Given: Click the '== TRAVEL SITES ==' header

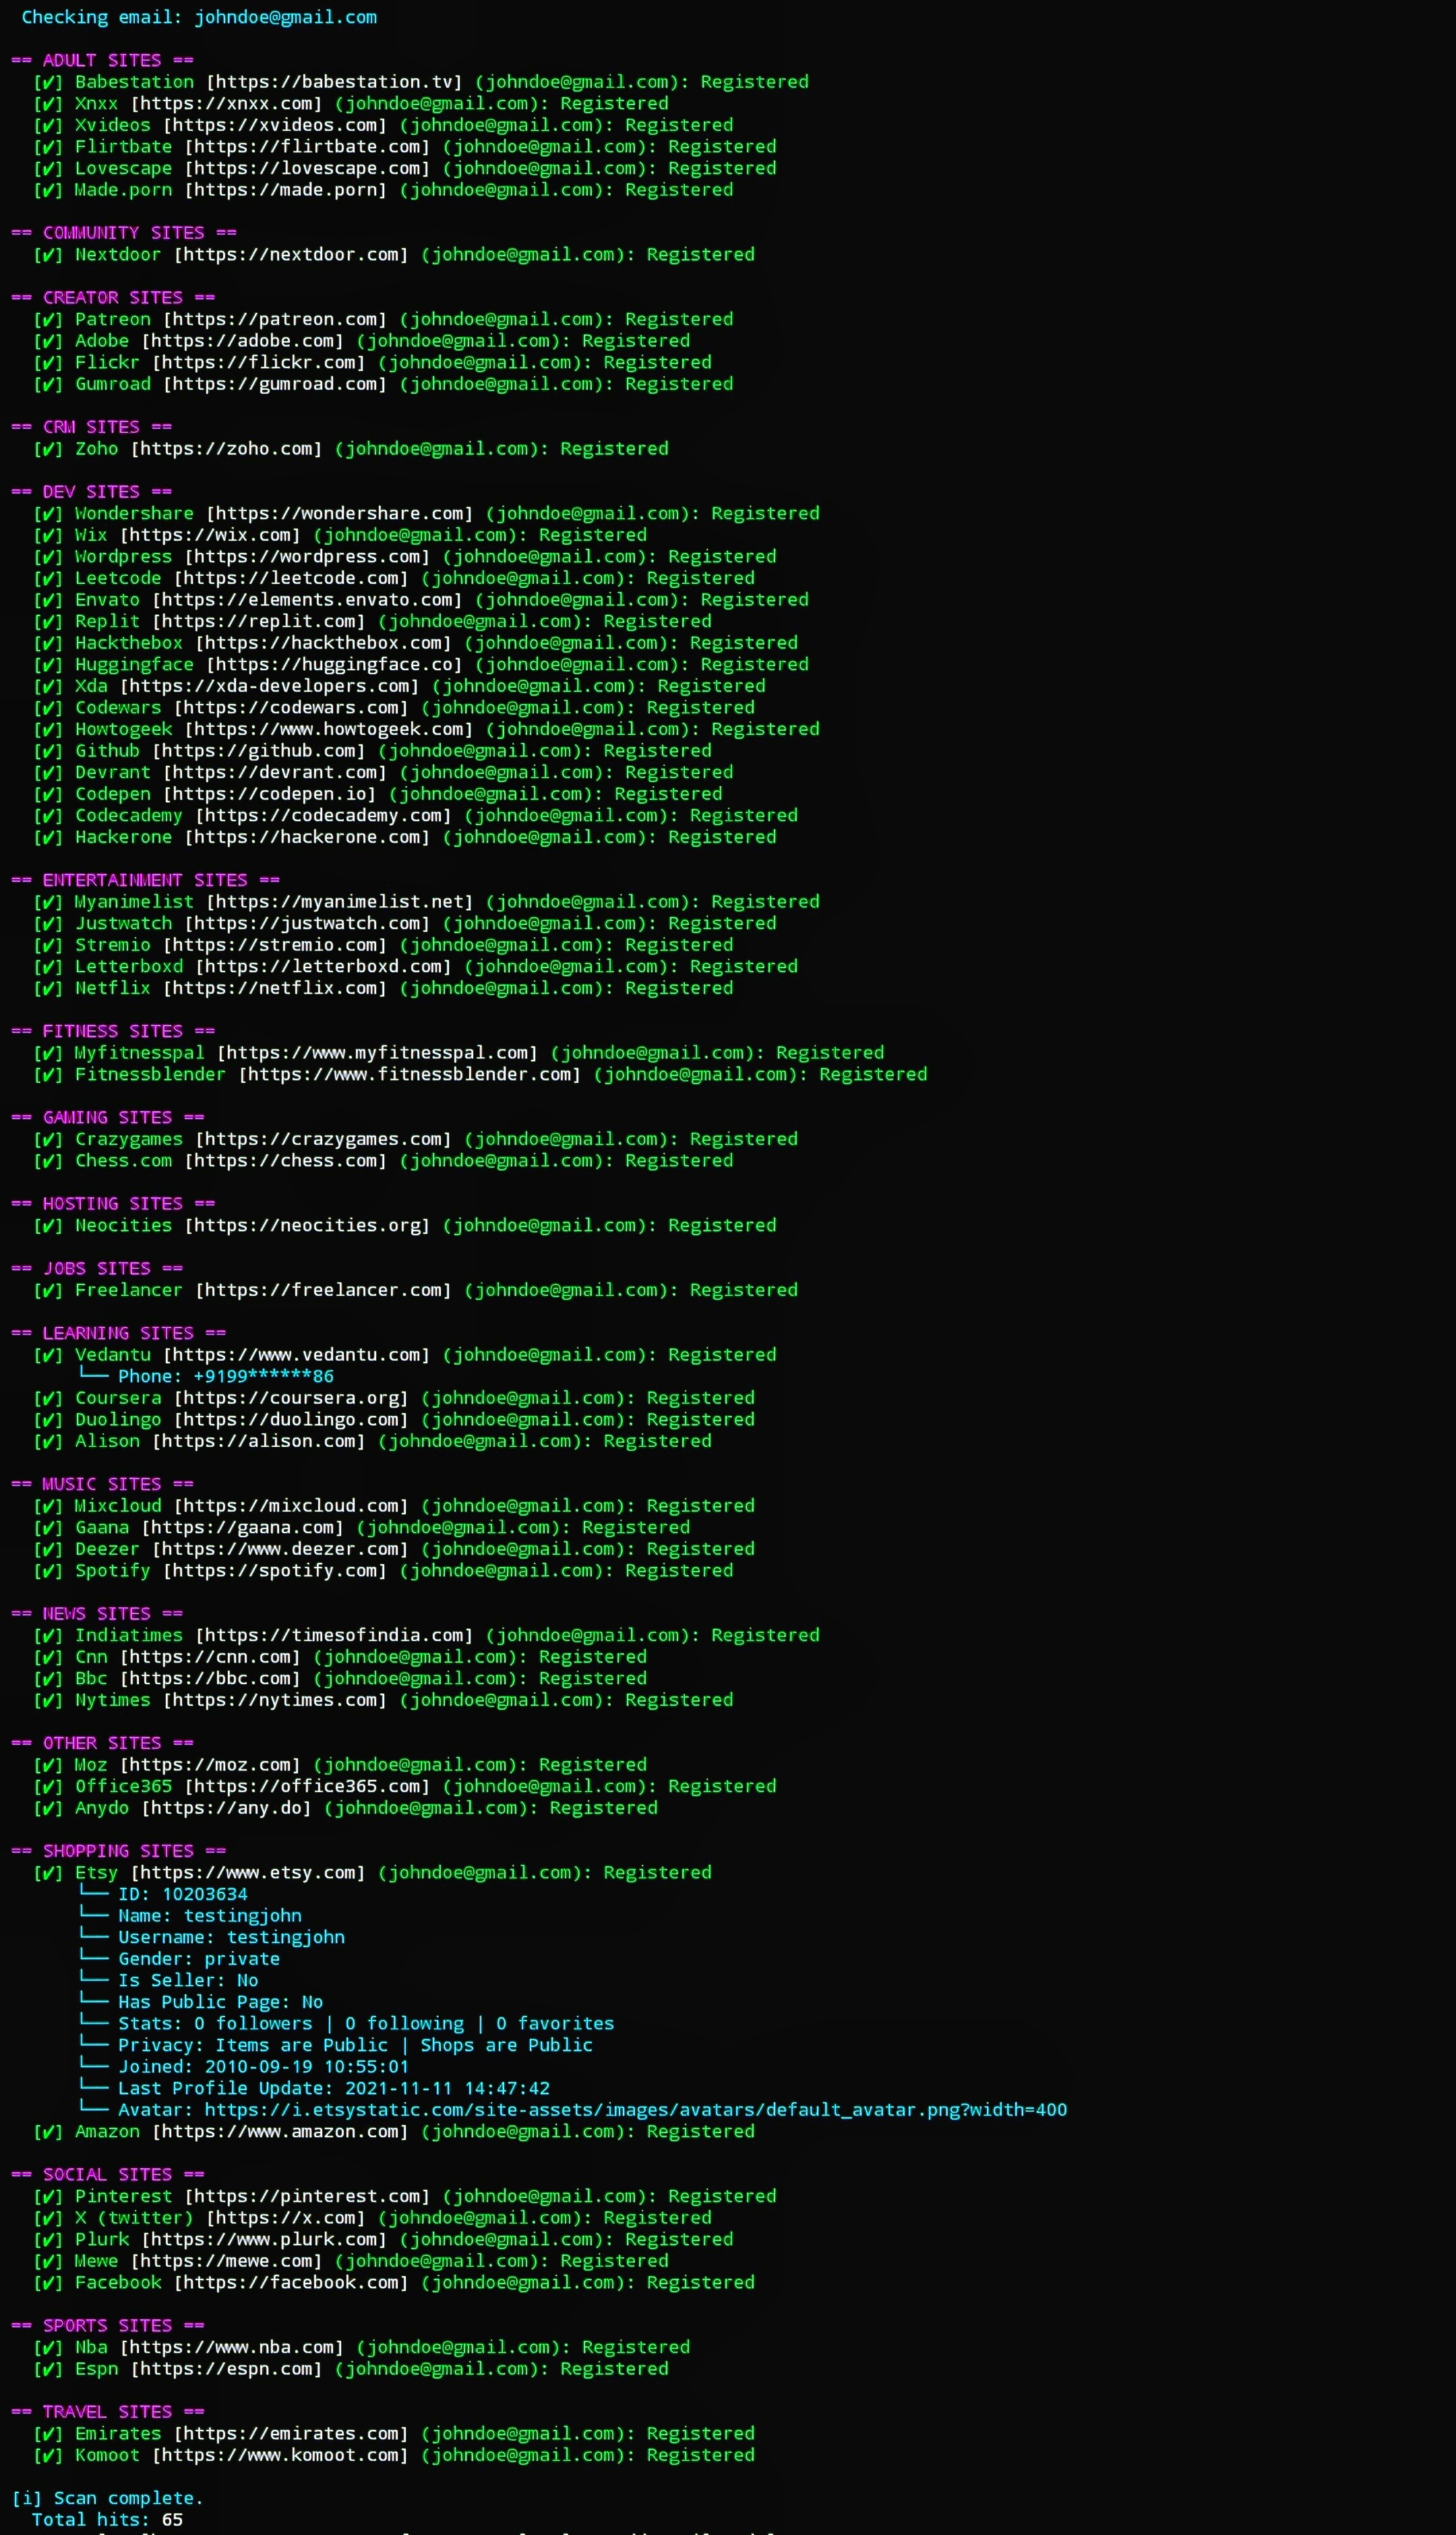Looking at the screenshot, I should click(x=107, y=2411).
